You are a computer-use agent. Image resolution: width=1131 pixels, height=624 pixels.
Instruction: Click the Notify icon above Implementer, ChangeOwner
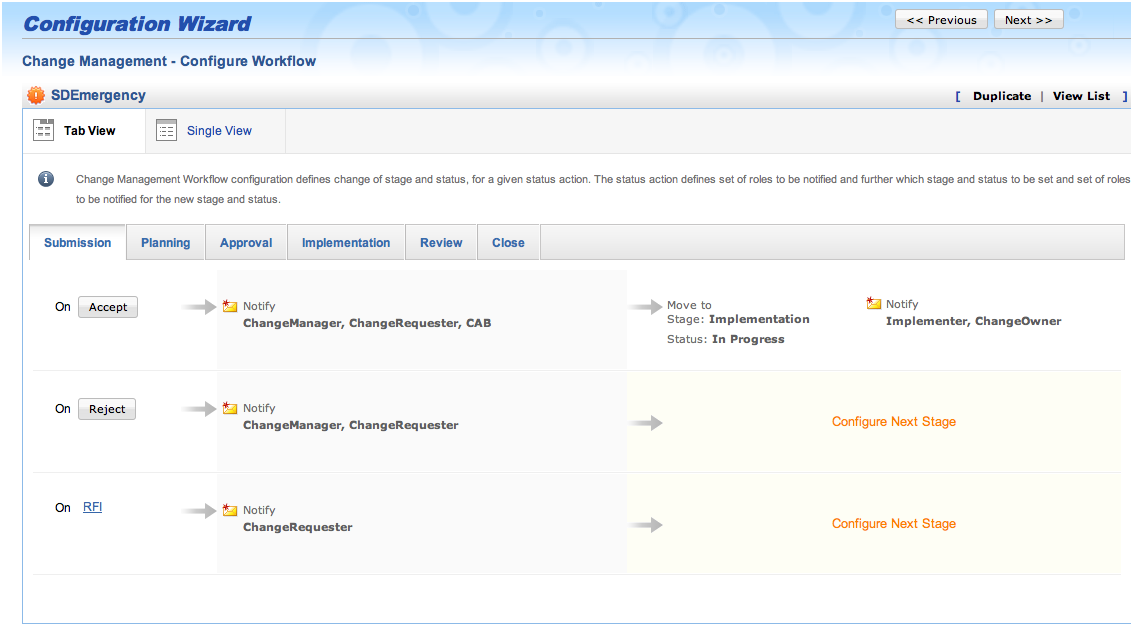872,302
